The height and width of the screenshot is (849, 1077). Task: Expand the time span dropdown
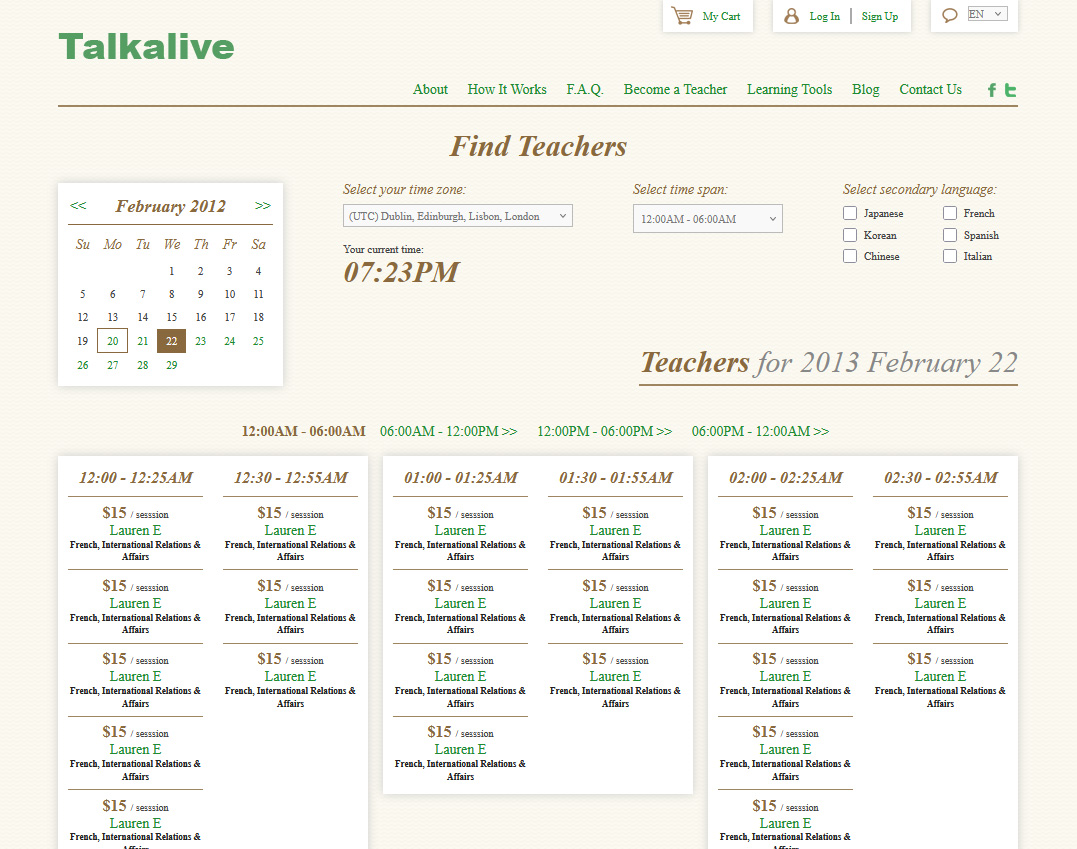click(707, 219)
